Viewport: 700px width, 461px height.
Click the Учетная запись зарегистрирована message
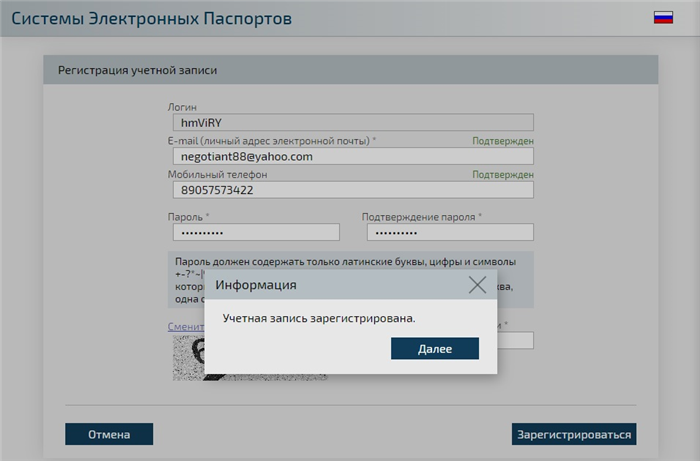[319, 318]
